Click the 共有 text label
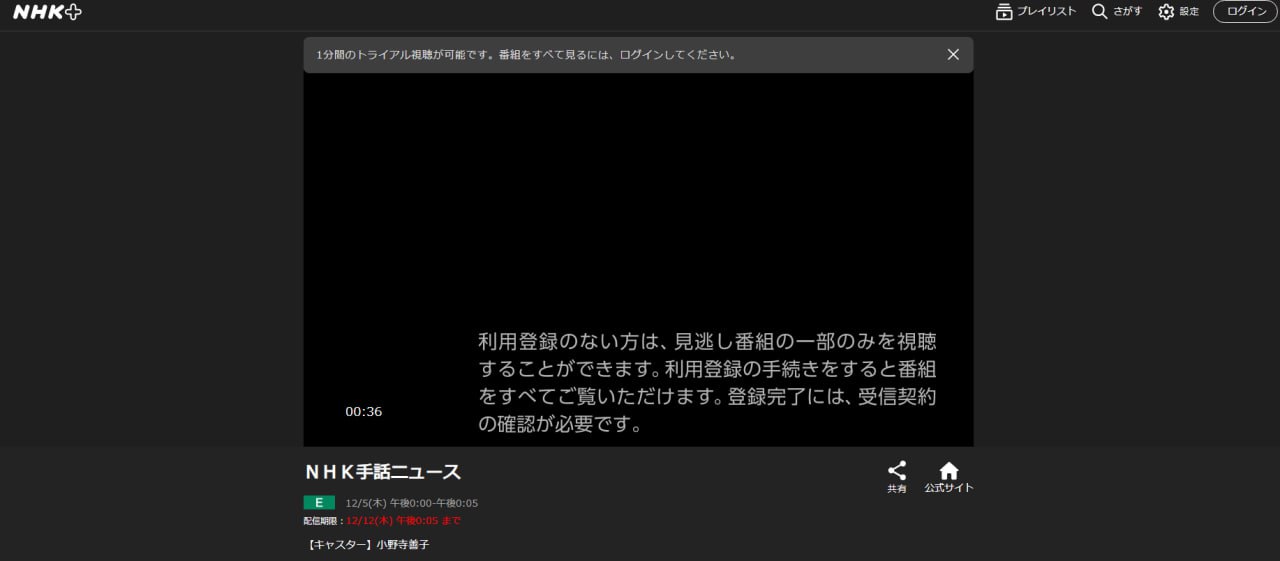This screenshot has height=561, width=1280. [897, 489]
